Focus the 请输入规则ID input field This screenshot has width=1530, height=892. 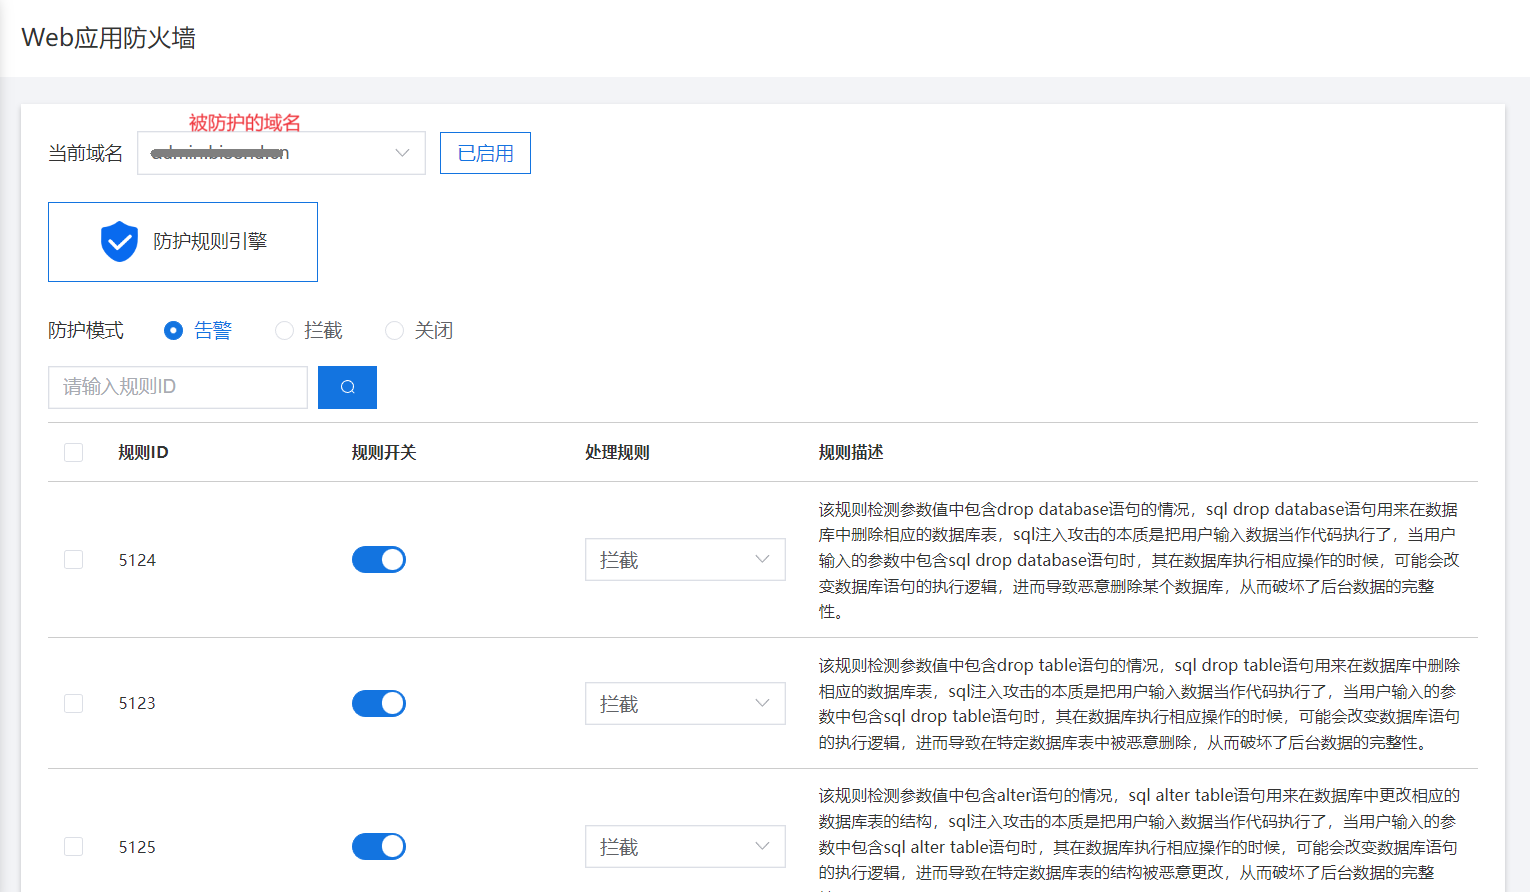pos(178,387)
